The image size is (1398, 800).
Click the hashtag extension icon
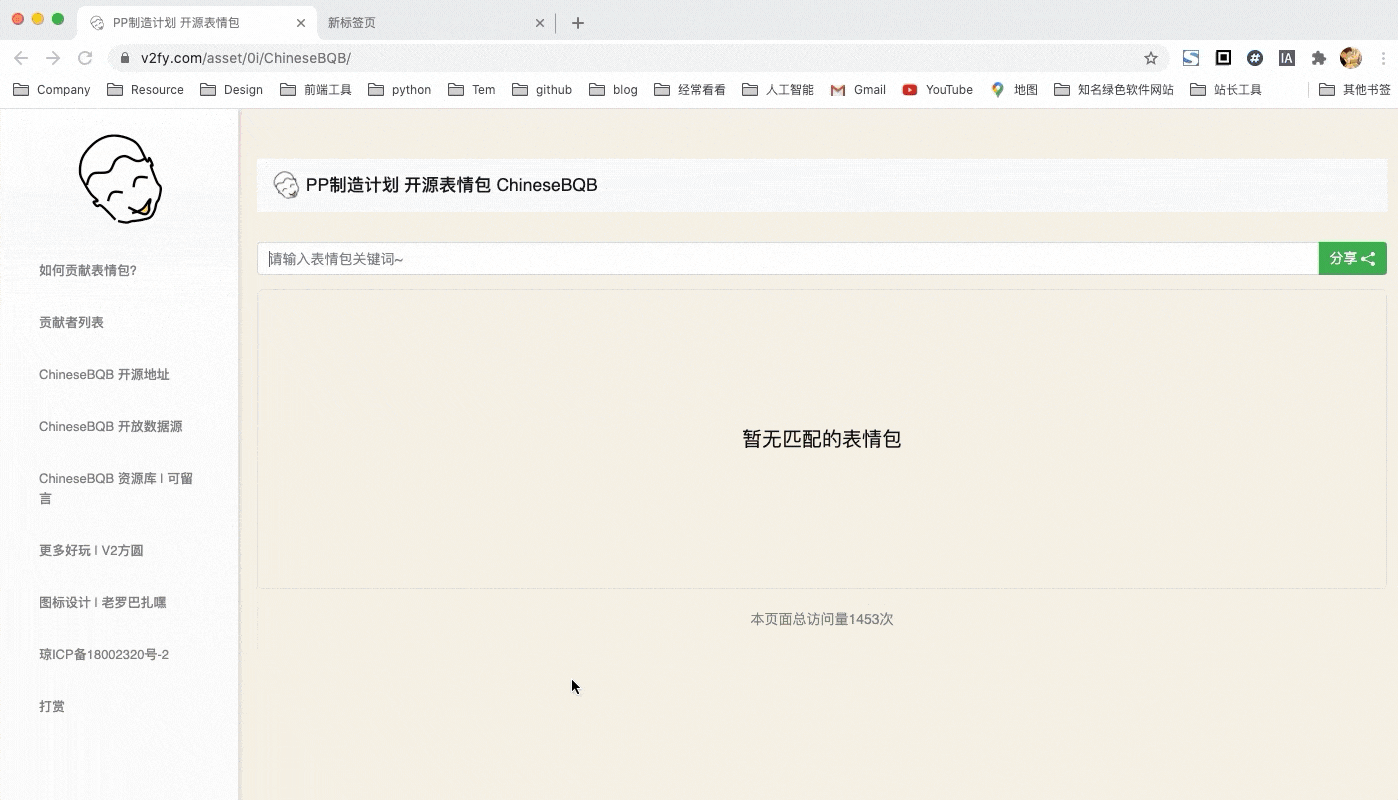point(1255,58)
